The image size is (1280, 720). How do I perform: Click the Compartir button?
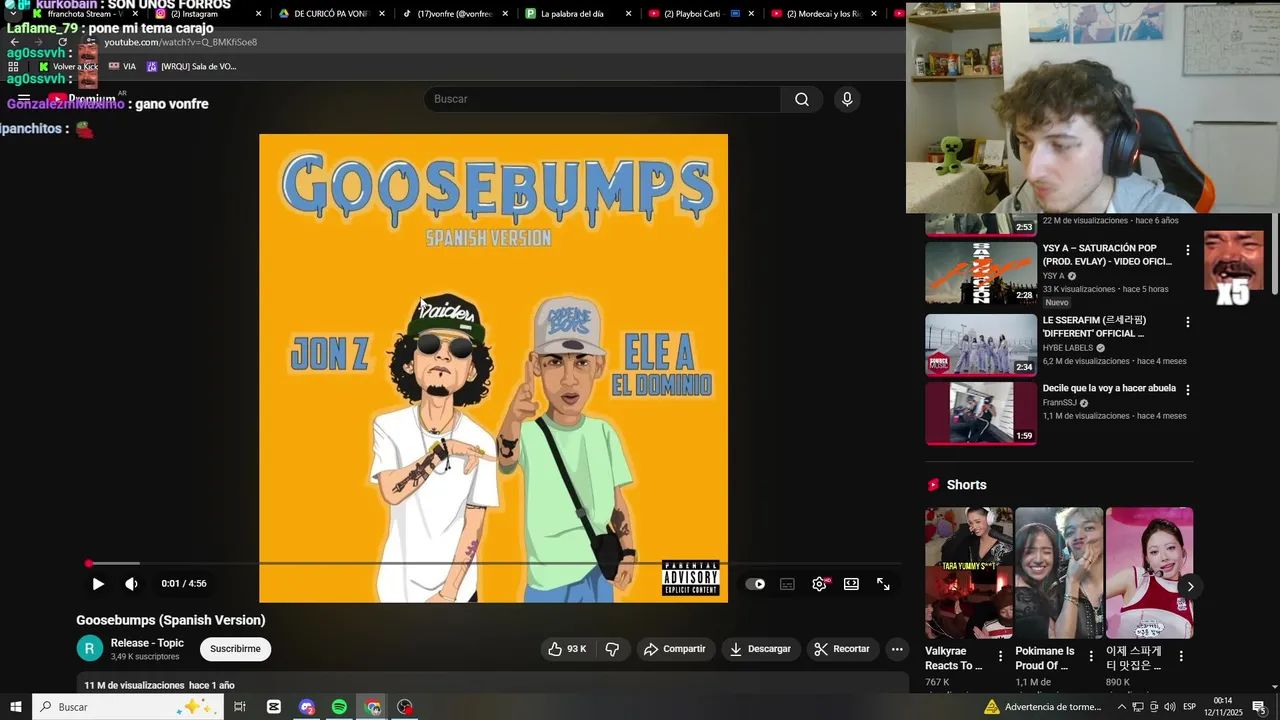675,649
